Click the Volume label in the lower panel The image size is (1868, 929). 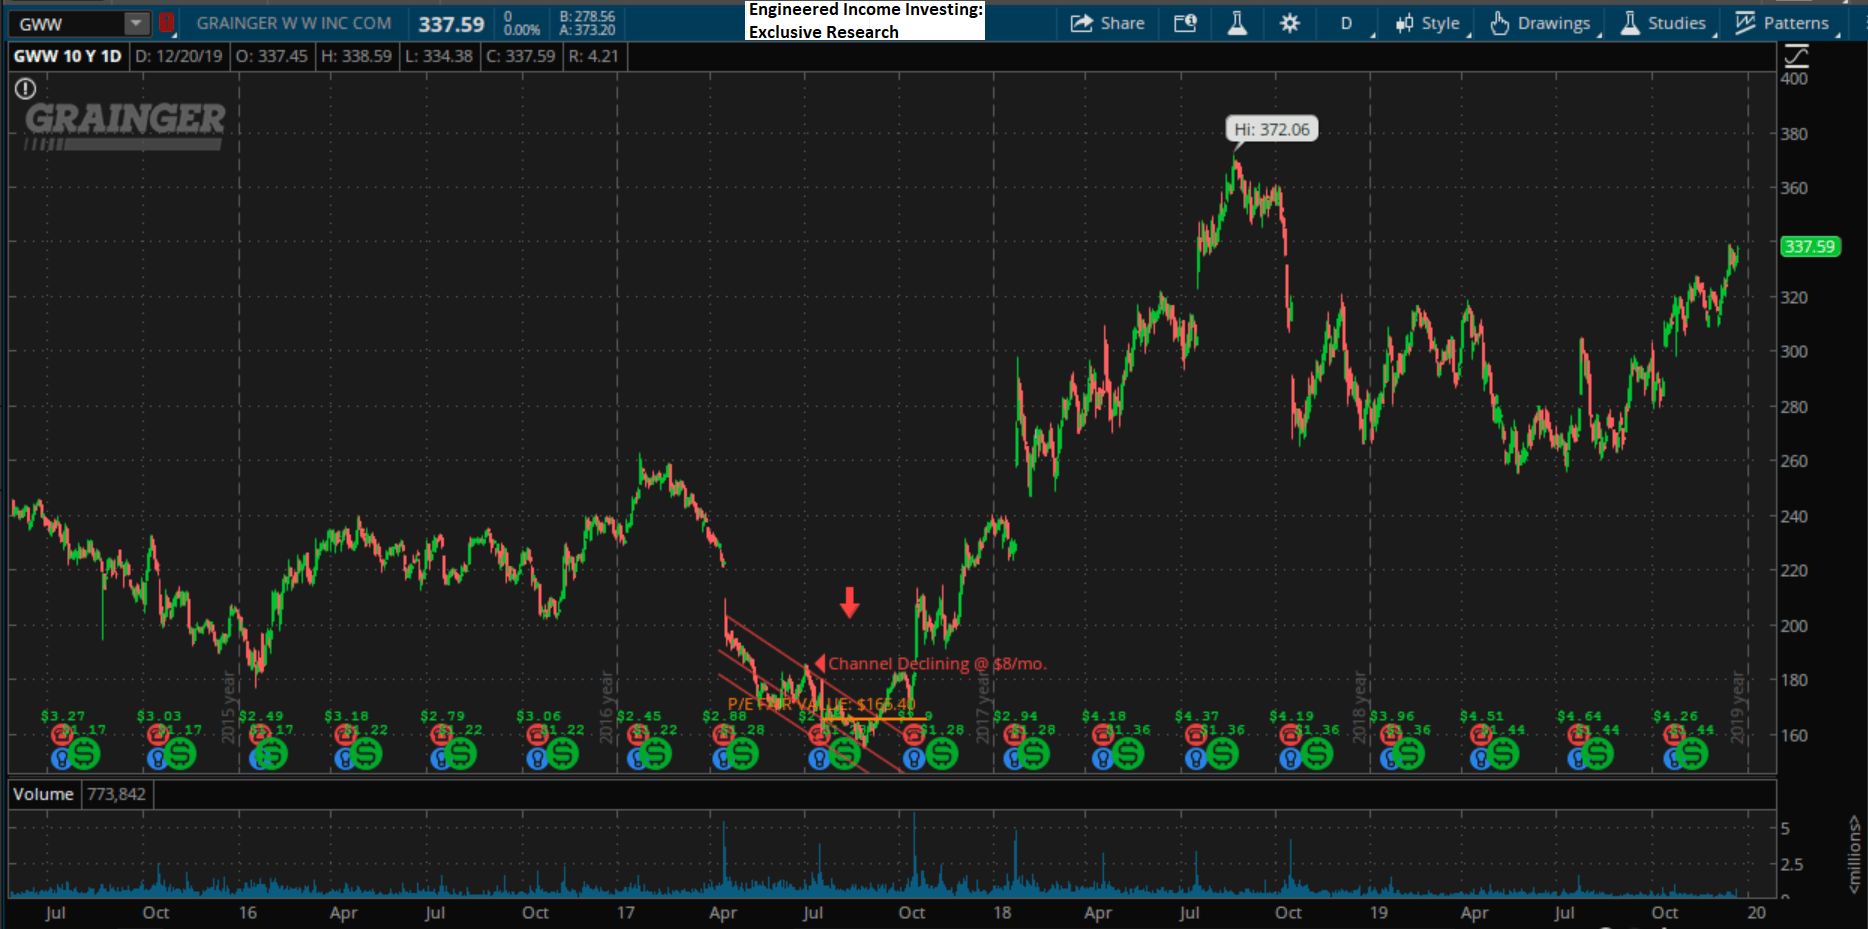click(43, 793)
